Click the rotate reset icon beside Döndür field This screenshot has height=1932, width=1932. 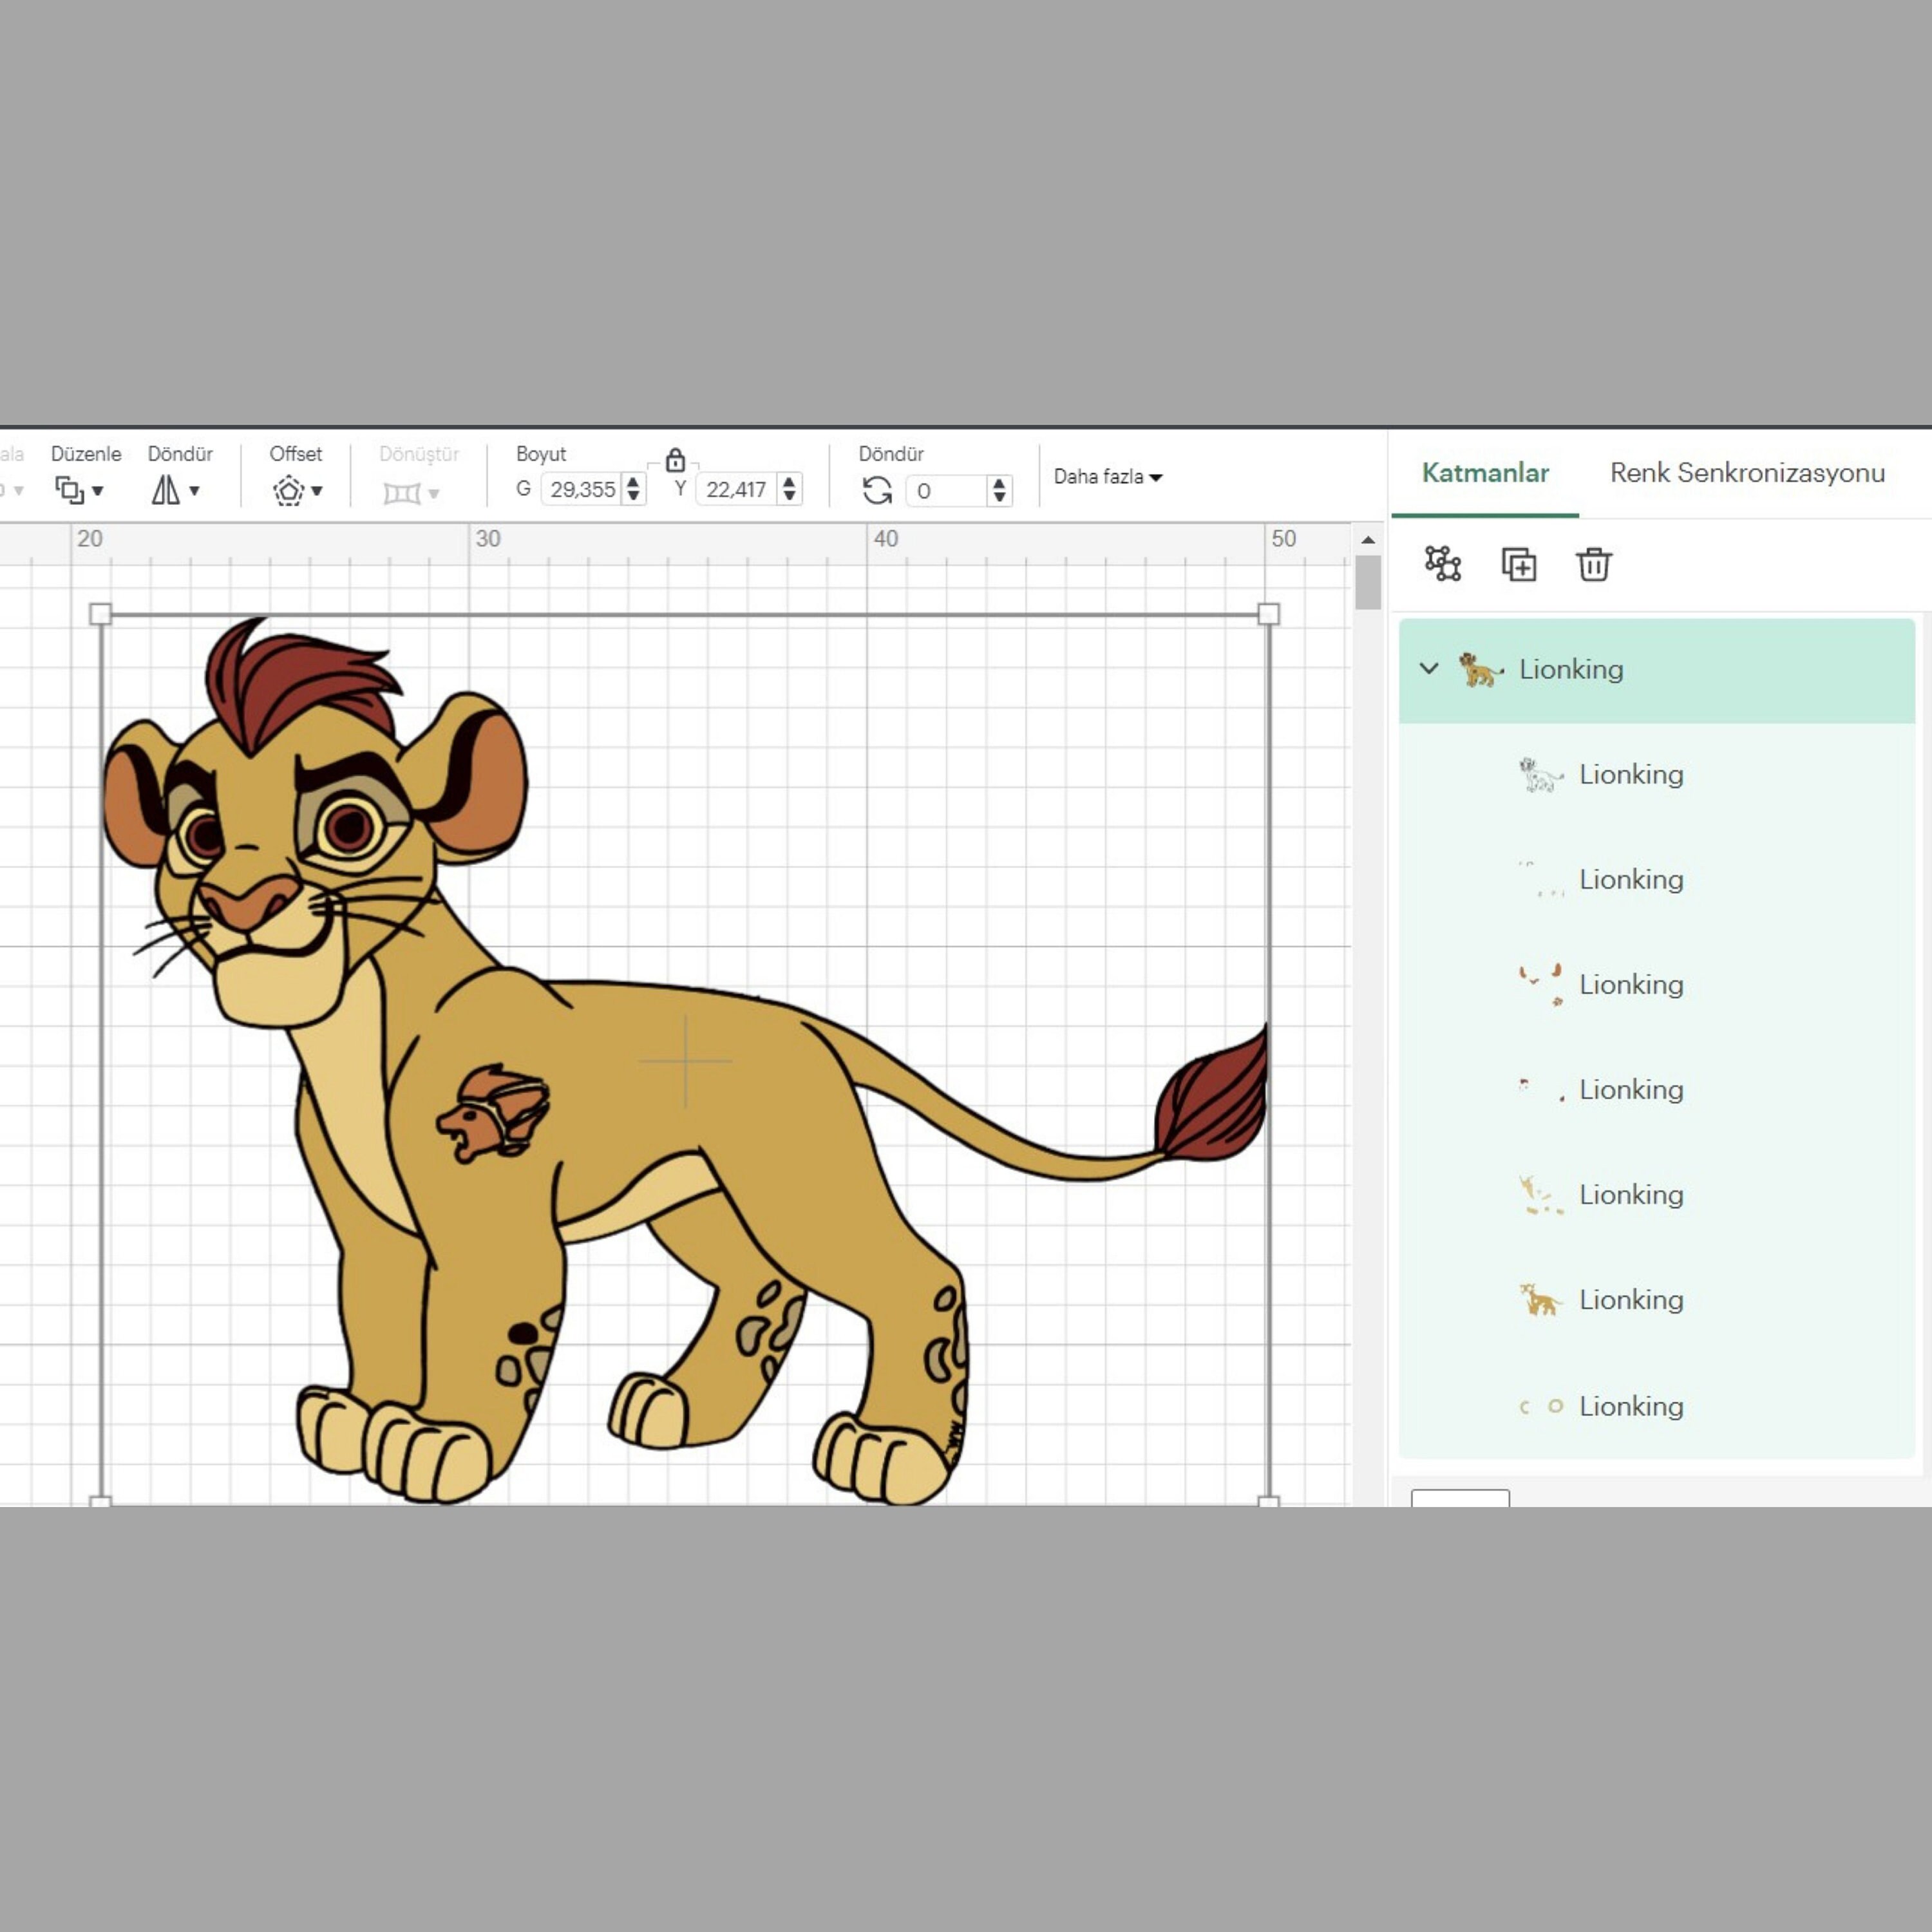pyautogui.click(x=877, y=490)
